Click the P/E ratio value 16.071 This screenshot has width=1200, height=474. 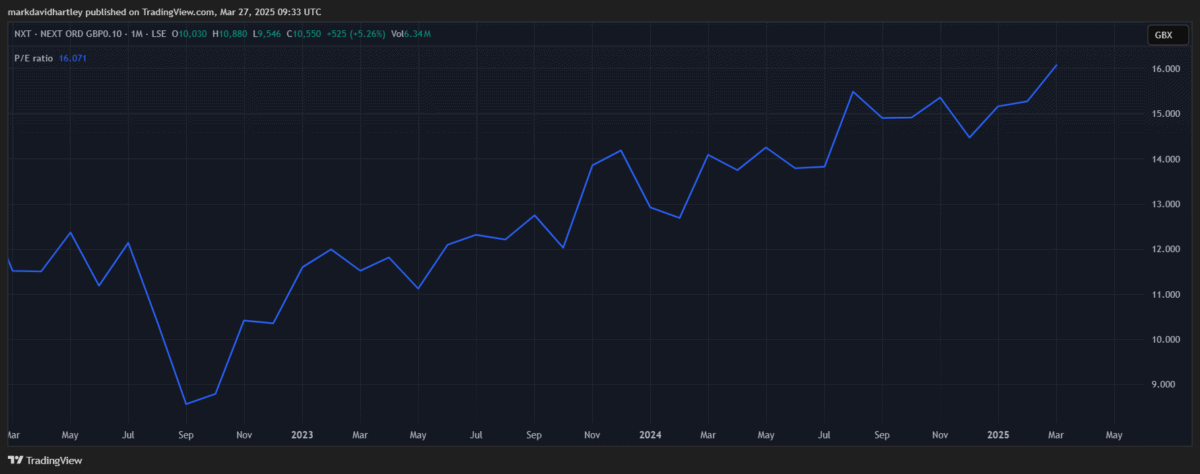tap(74, 59)
